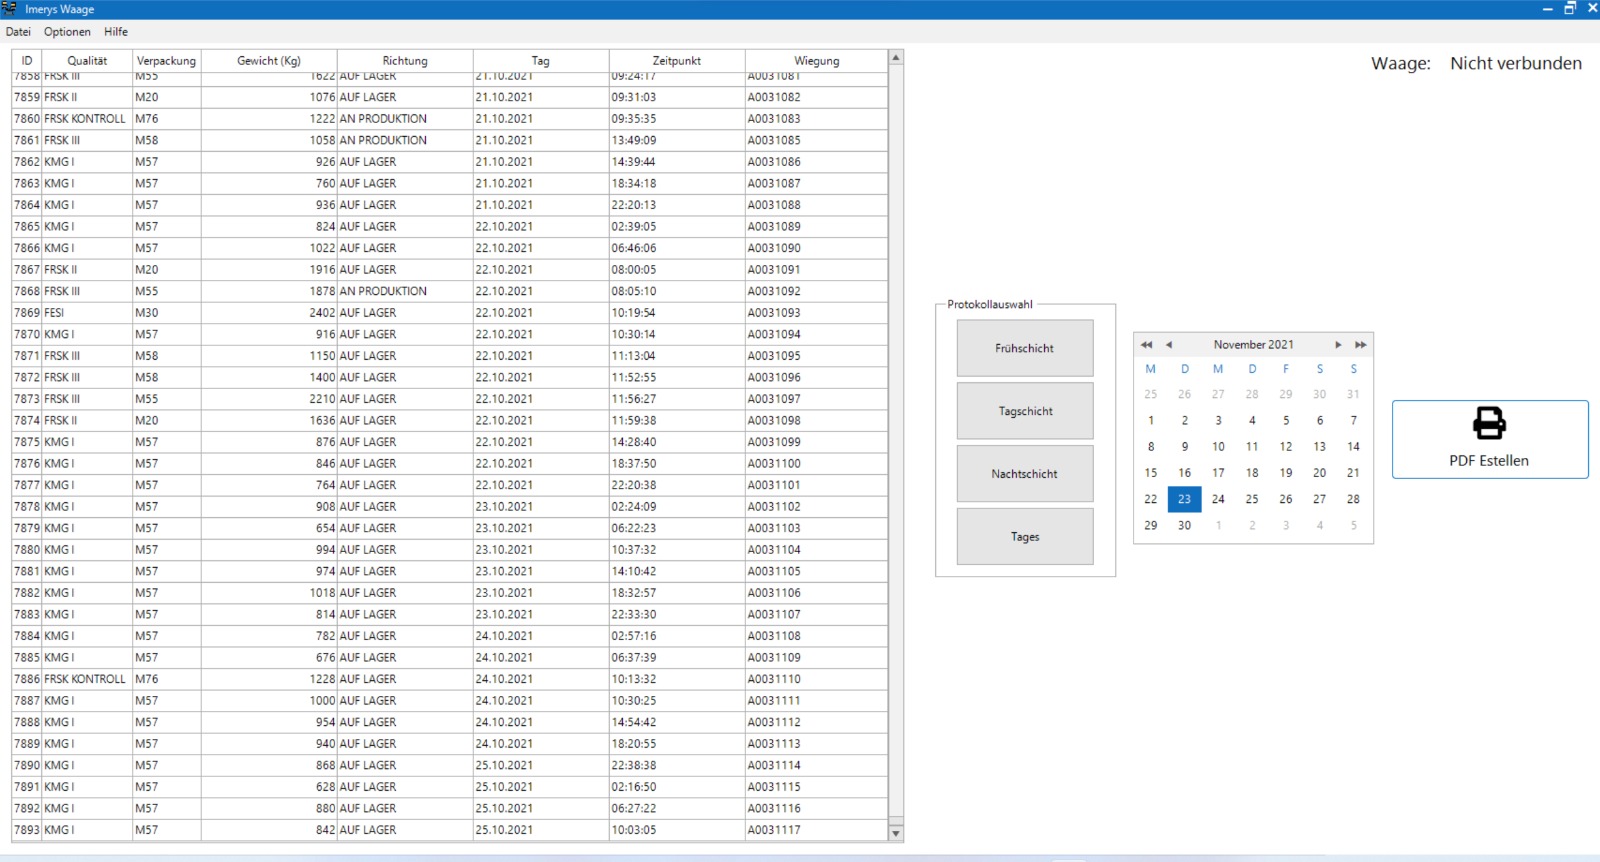Sort table by Gewicht (Kg) column header
The height and width of the screenshot is (862, 1600).
[x=268, y=61]
